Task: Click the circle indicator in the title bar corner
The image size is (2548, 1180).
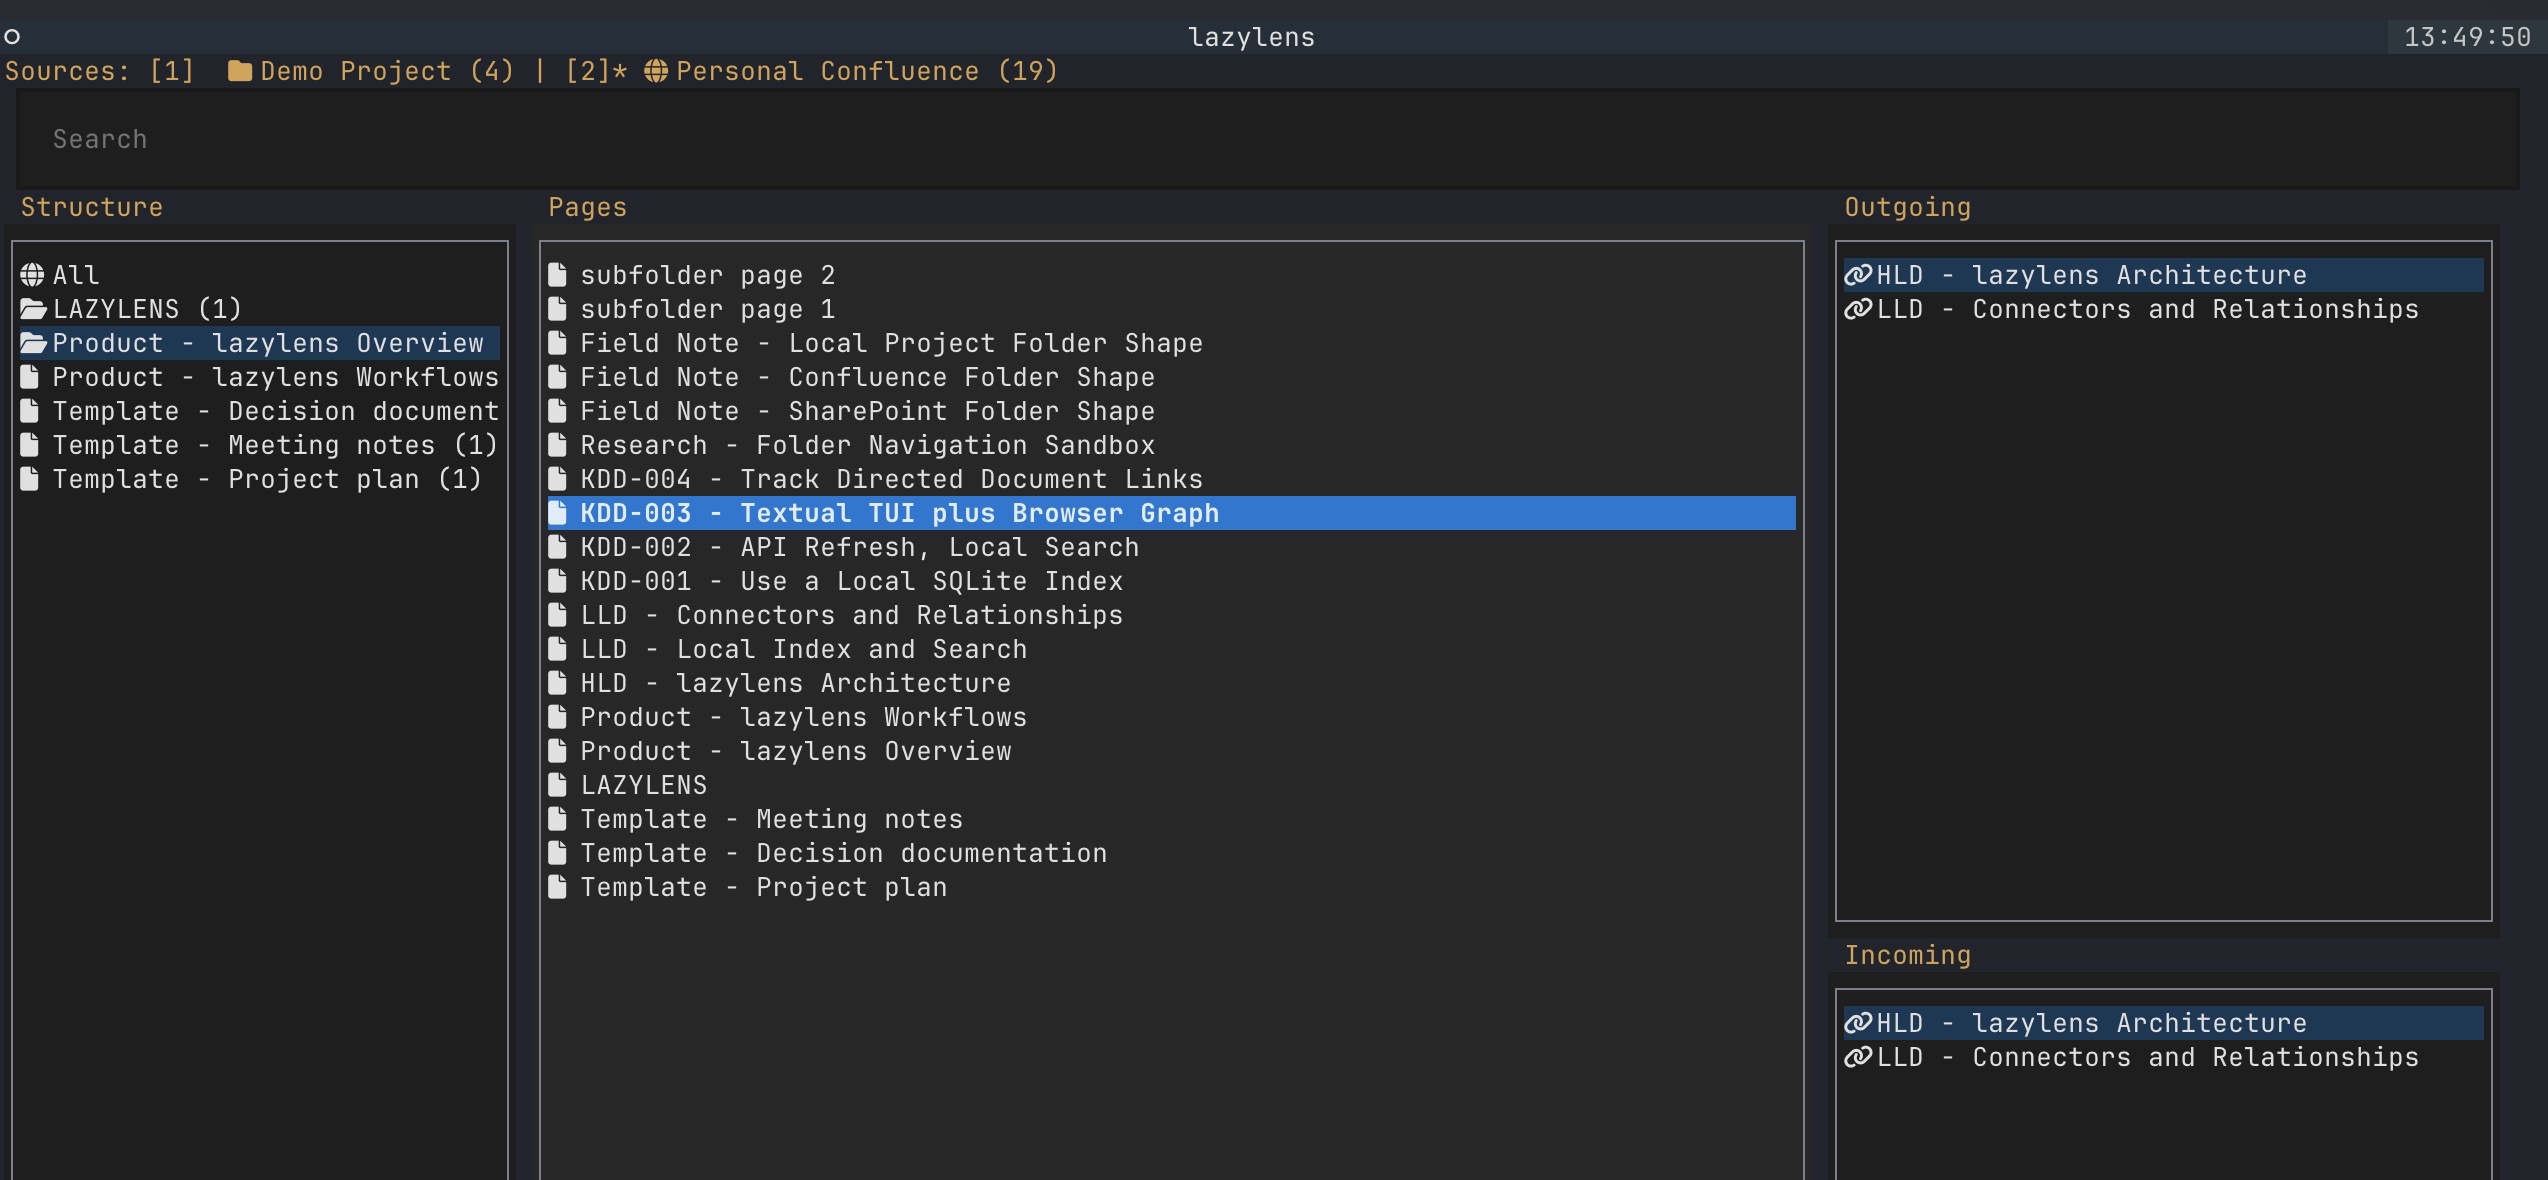Action: tap(12, 37)
